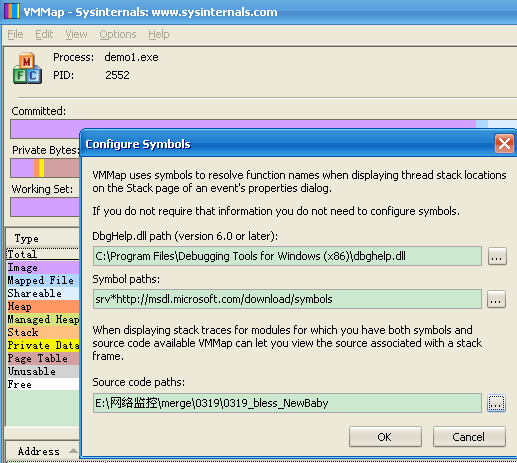Close the Configure Symbols dialog
The width and height of the screenshot is (517, 463).
tap(504, 144)
